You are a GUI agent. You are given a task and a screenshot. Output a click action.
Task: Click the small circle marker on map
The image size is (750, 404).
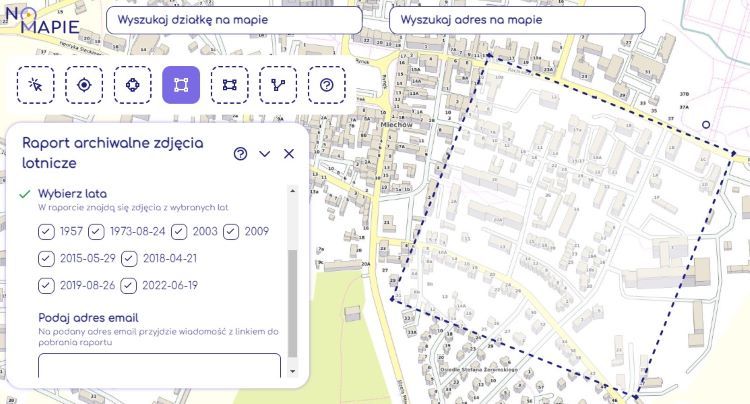click(x=706, y=125)
